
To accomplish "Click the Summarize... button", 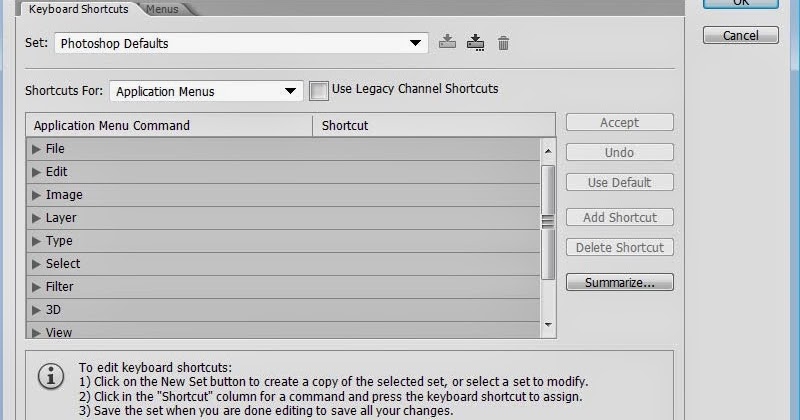I will click(x=620, y=282).
